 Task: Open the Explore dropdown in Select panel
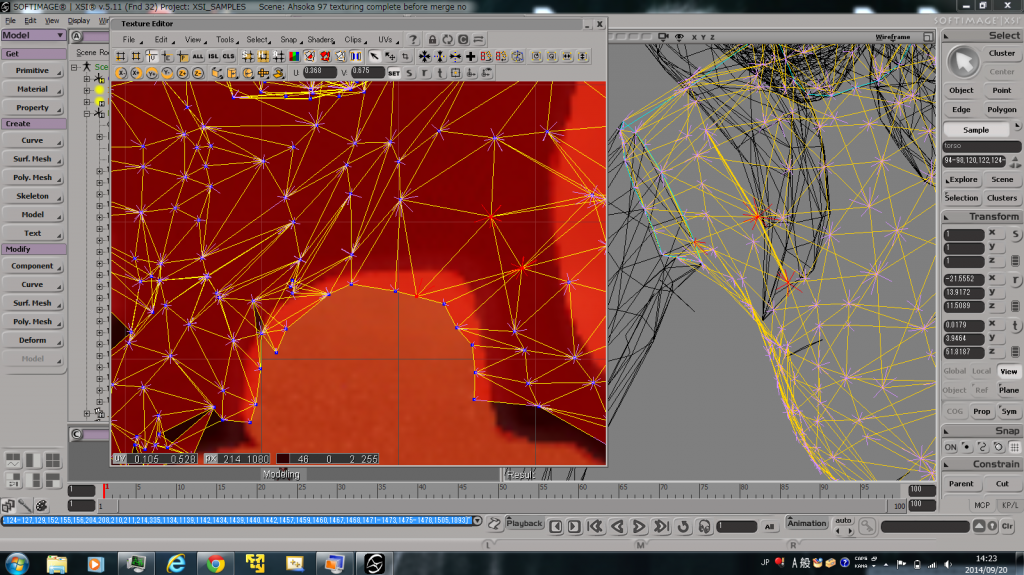click(963, 179)
